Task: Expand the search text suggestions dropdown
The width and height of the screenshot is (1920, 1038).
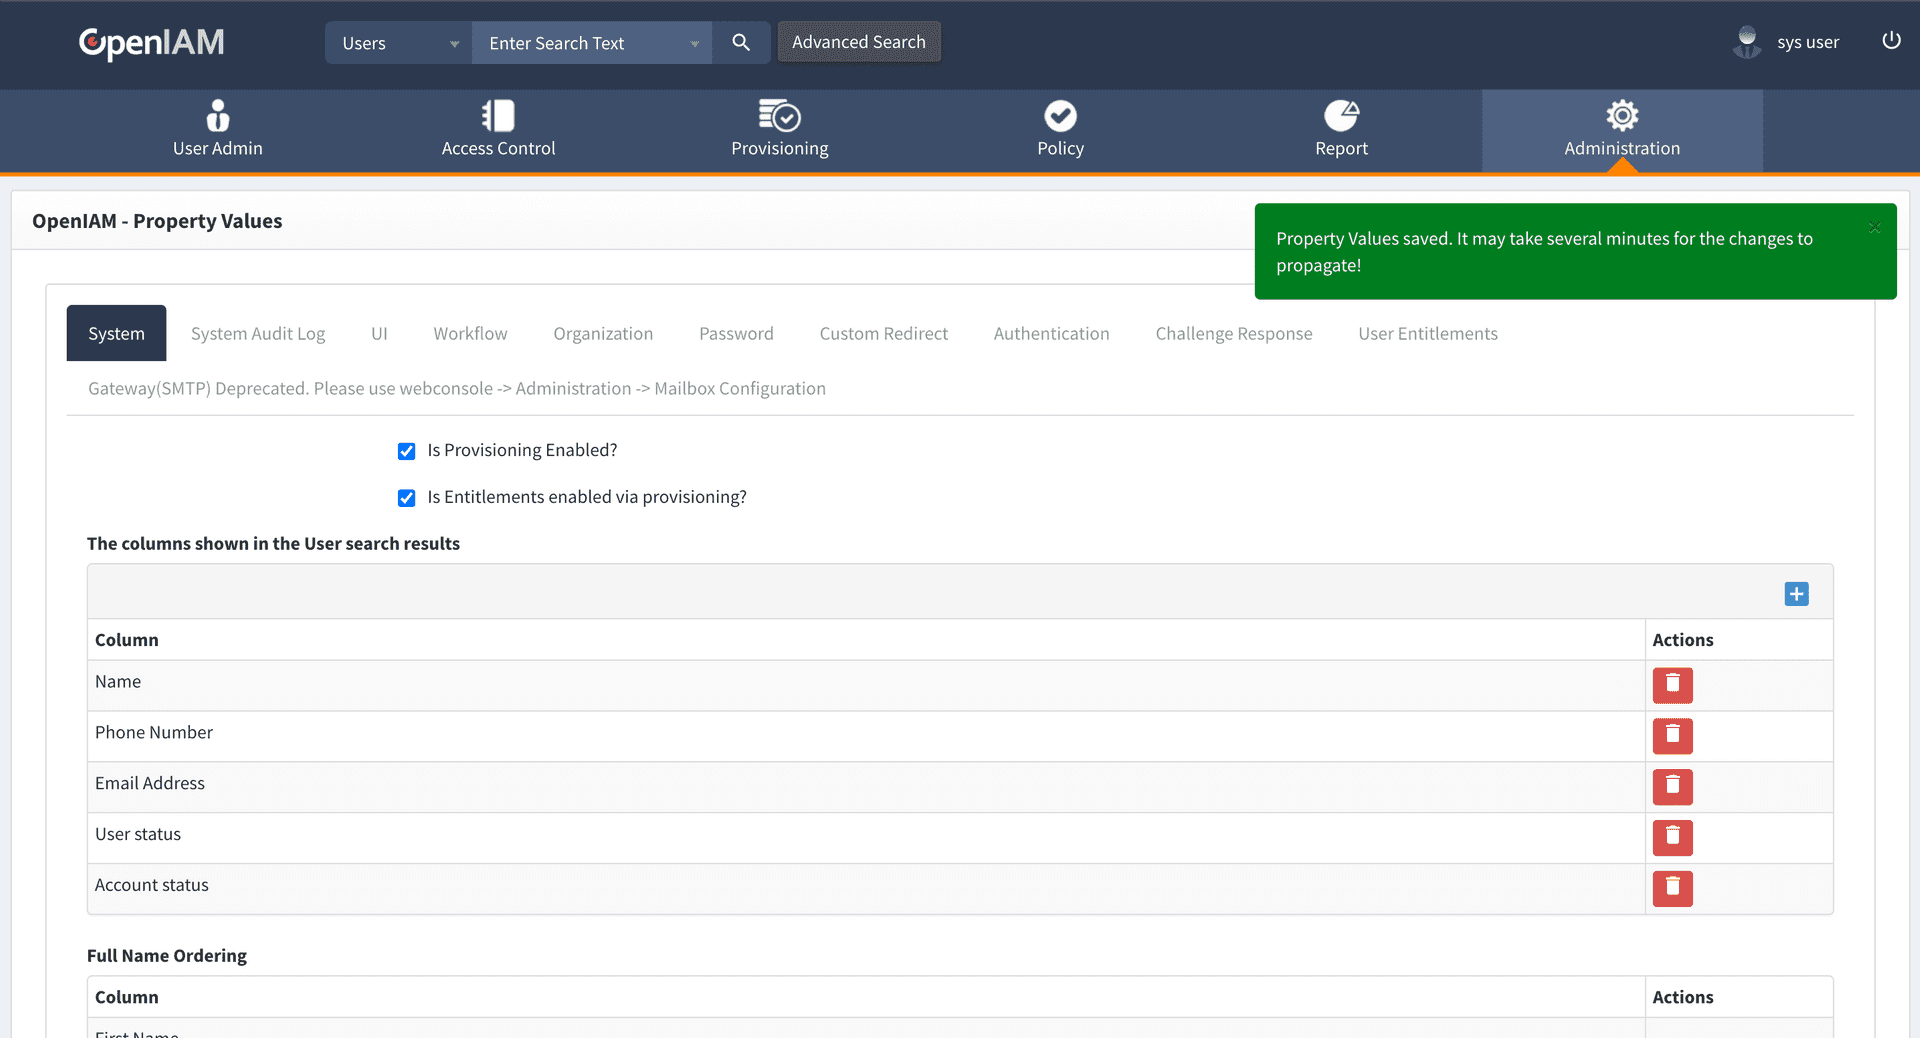Action: (694, 43)
